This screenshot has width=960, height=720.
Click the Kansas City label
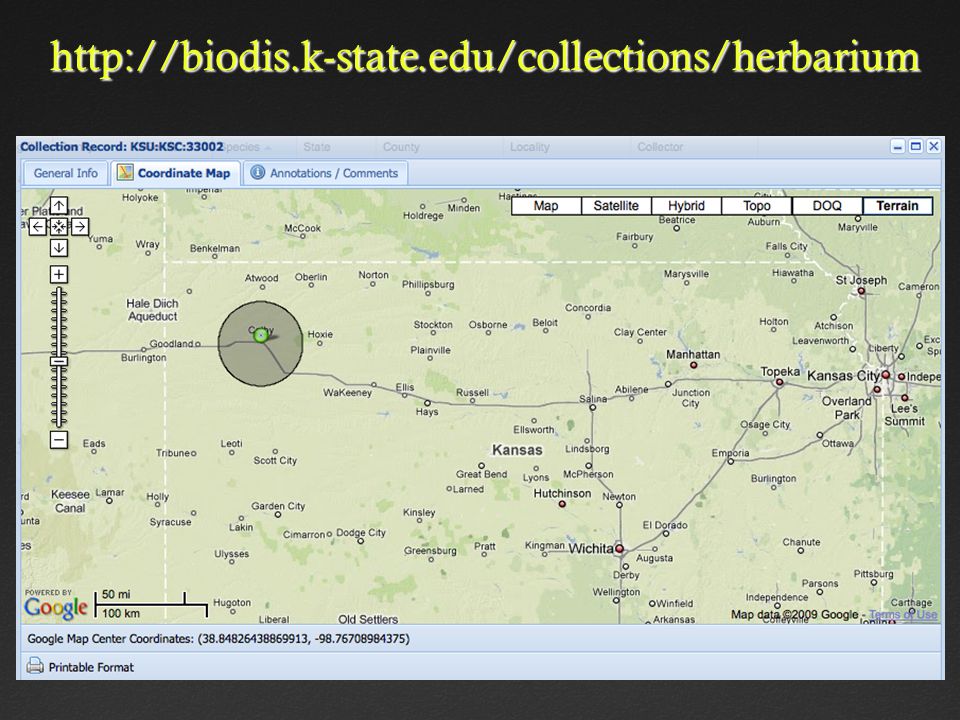(843, 375)
